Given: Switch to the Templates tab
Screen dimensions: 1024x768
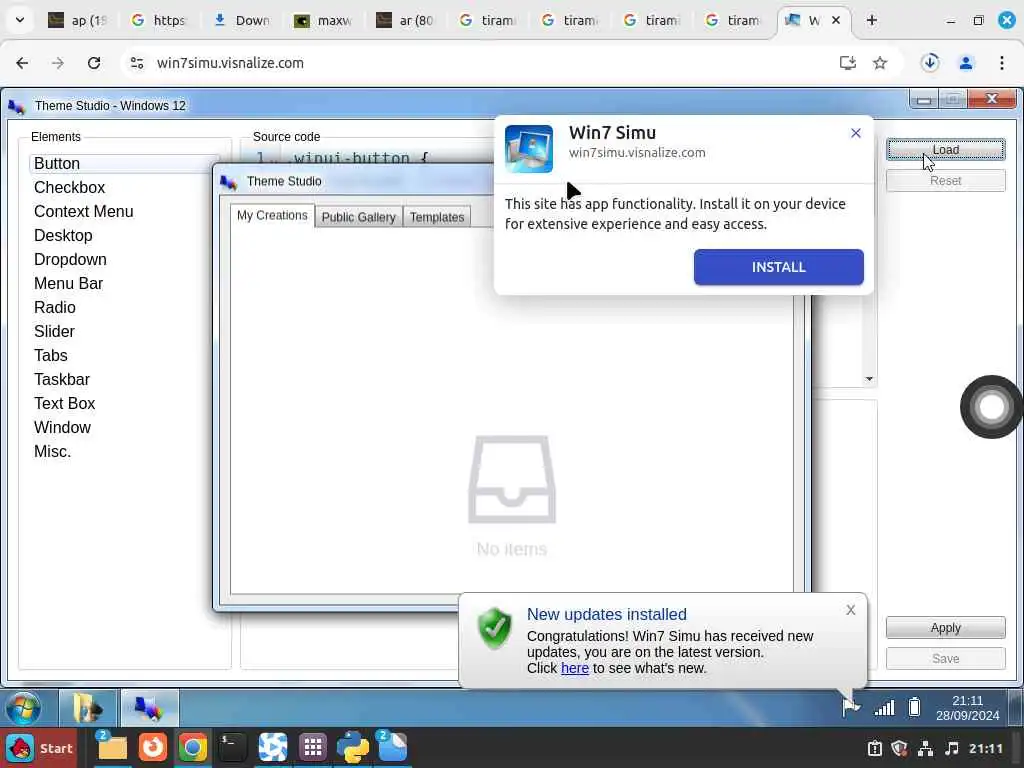Looking at the screenshot, I should [x=437, y=217].
